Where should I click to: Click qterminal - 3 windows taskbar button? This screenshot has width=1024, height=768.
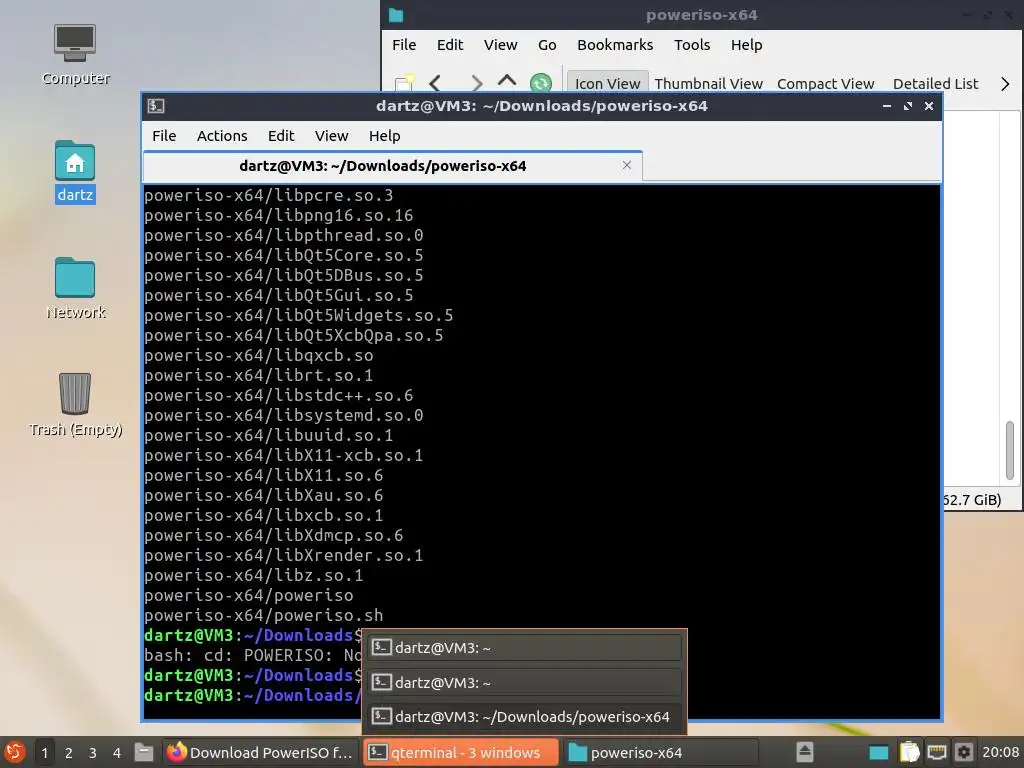point(461,752)
